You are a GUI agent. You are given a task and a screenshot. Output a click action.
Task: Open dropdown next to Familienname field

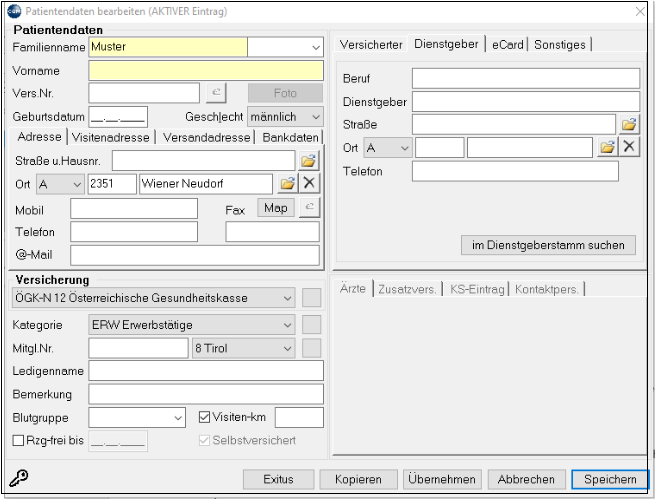pyautogui.click(x=316, y=47)
